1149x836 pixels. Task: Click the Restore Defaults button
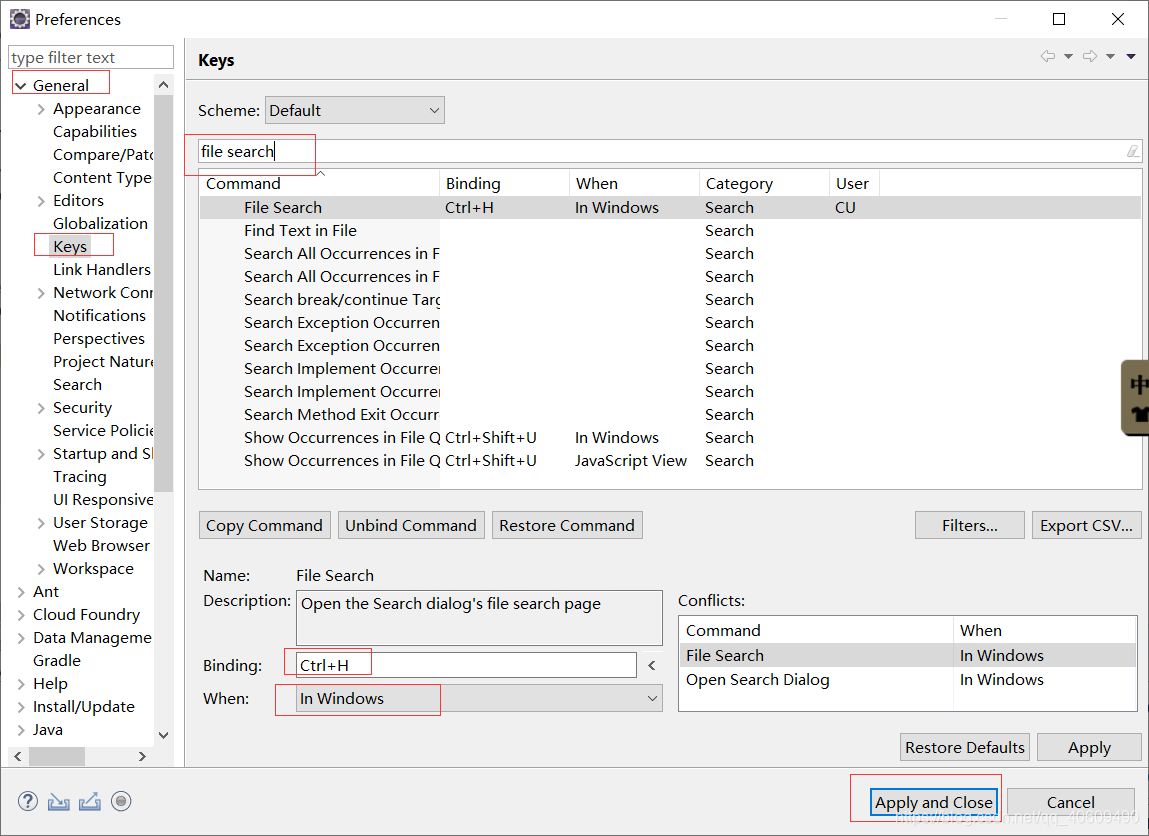coord(964,747)
